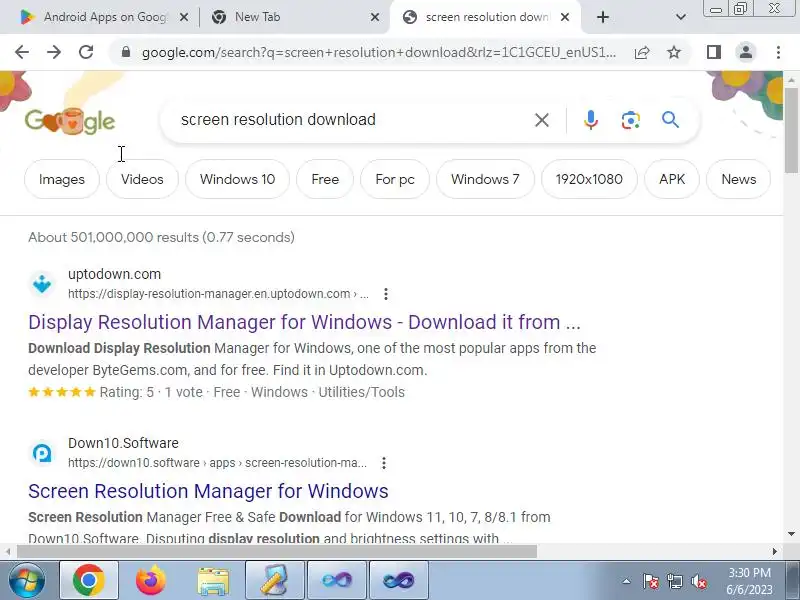This screenshot has width=800, height=600.
Task: Close the New Tab tab
Action: (374, 17)
